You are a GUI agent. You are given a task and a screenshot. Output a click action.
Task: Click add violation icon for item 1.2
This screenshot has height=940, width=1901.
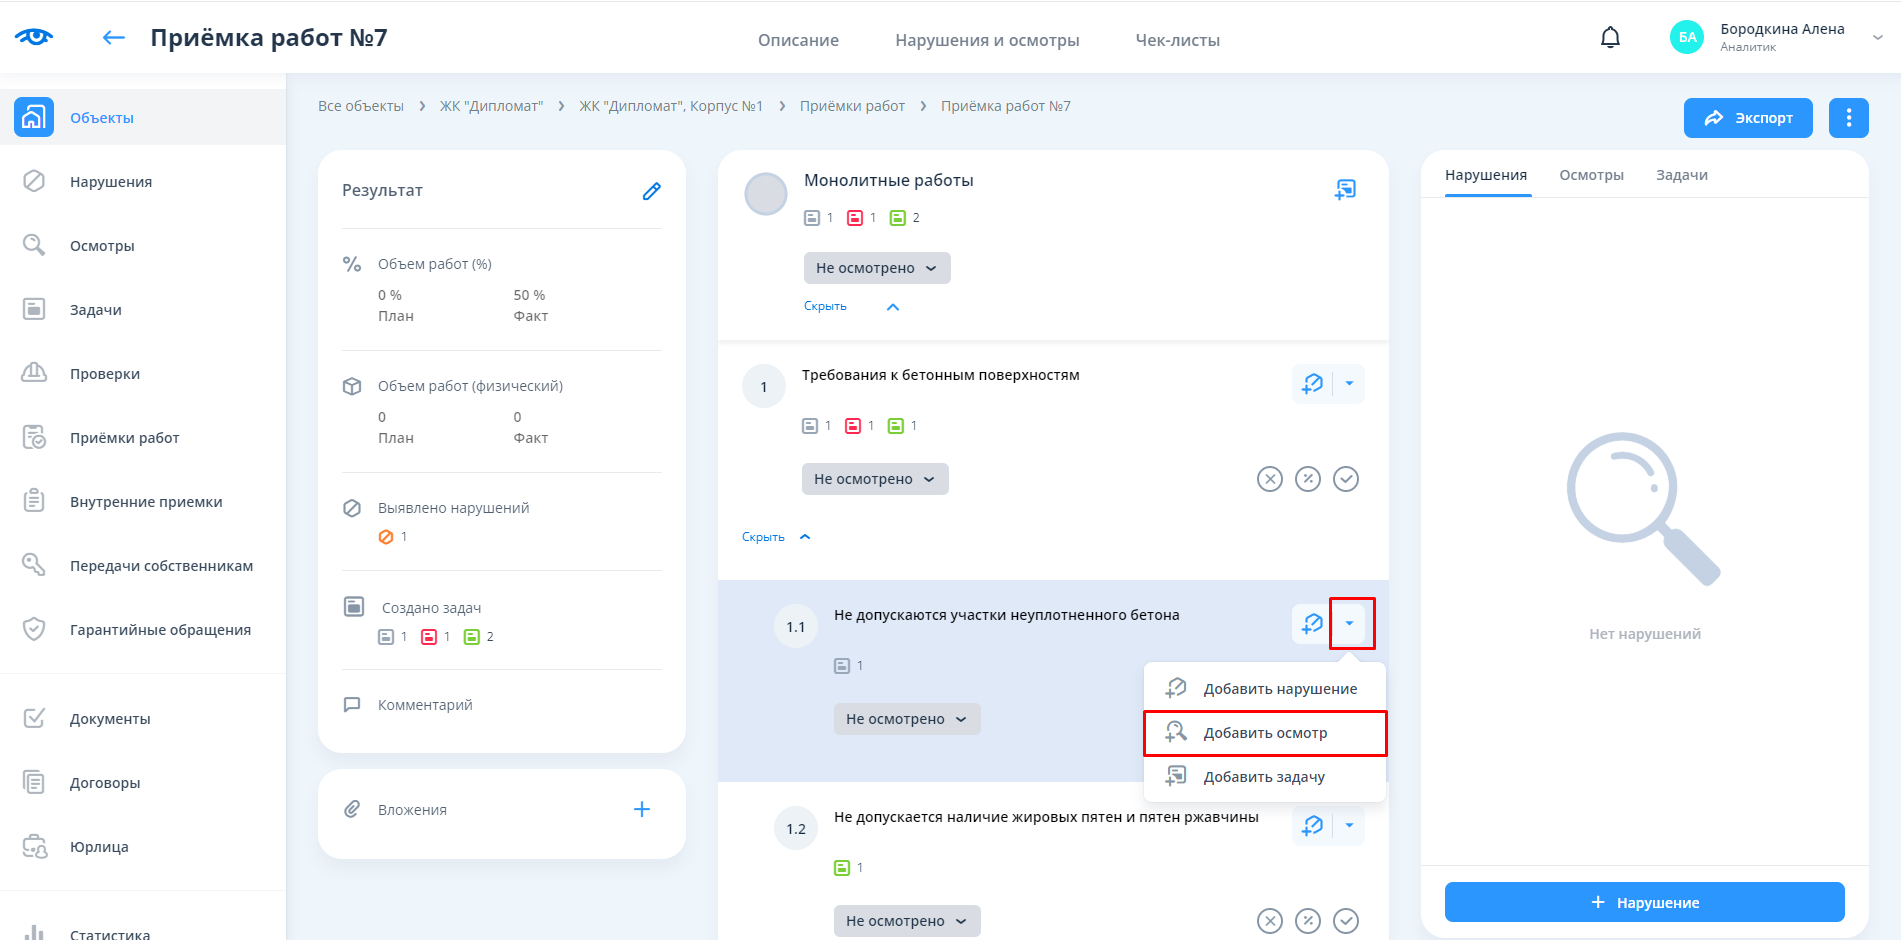point(1312,826)
